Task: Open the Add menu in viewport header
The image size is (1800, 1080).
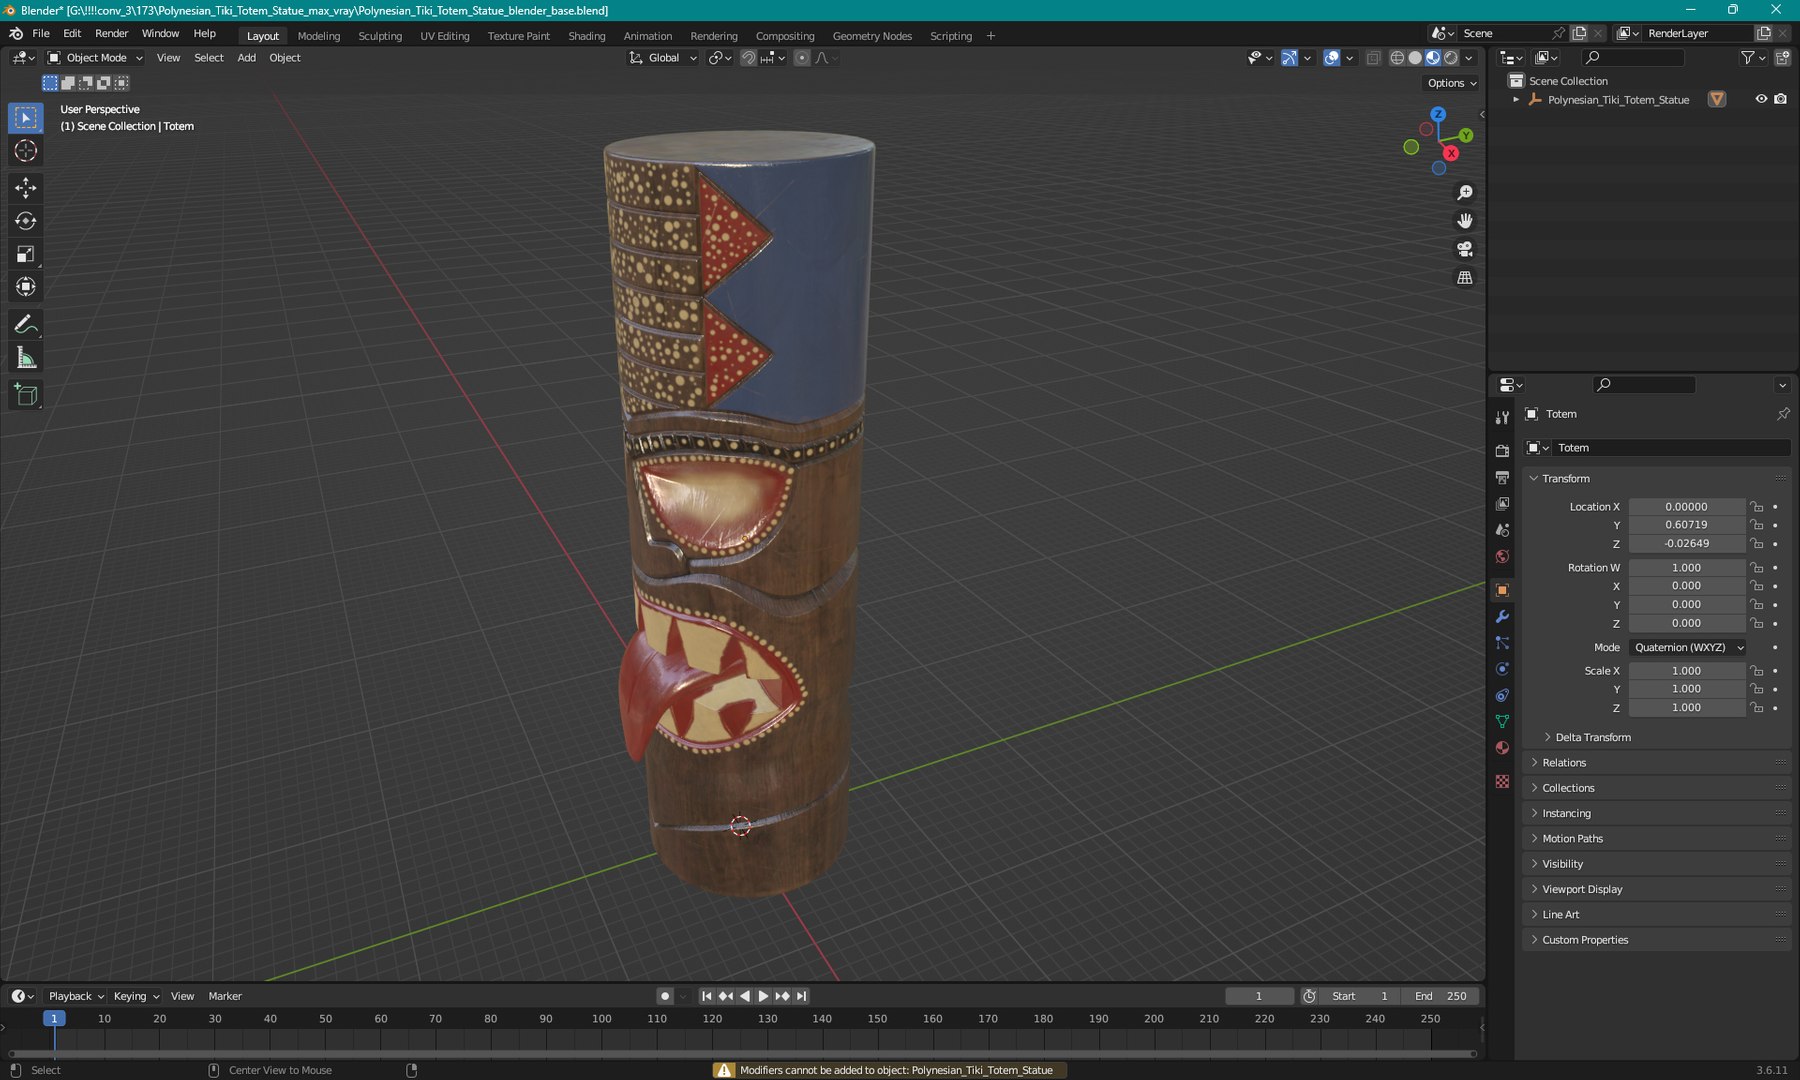Action: point(246,58)
